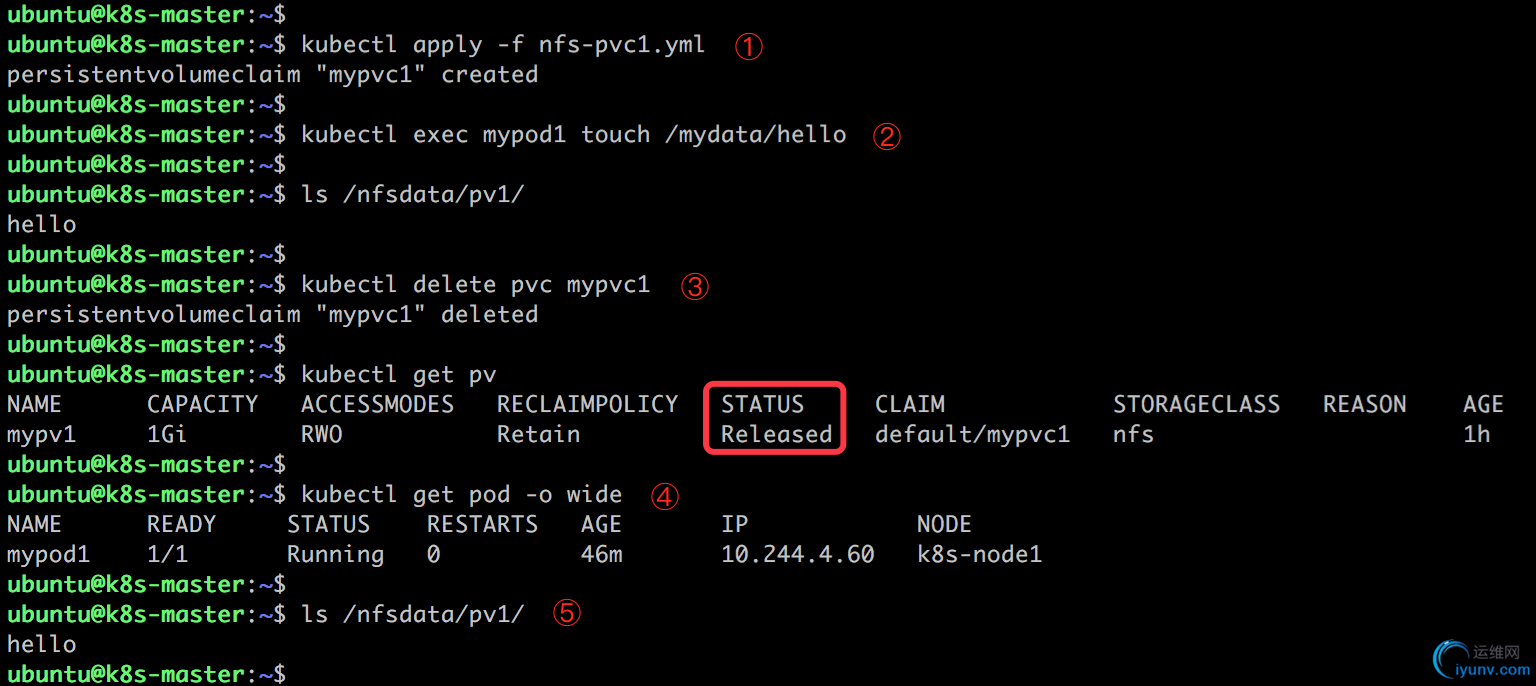Image resolution: width=1536 pixels, height=686 pixels.
Task: Click the RECLAIMPOLICY column header
Action: point(588,404)
